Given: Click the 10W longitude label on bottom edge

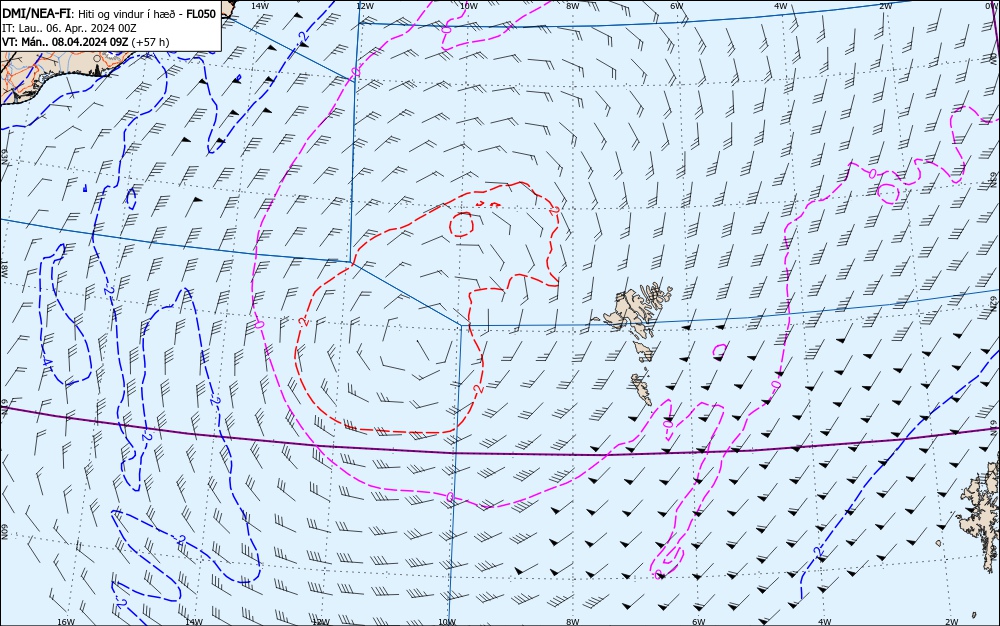Looking at the screenshot, I should coord(447,622).
